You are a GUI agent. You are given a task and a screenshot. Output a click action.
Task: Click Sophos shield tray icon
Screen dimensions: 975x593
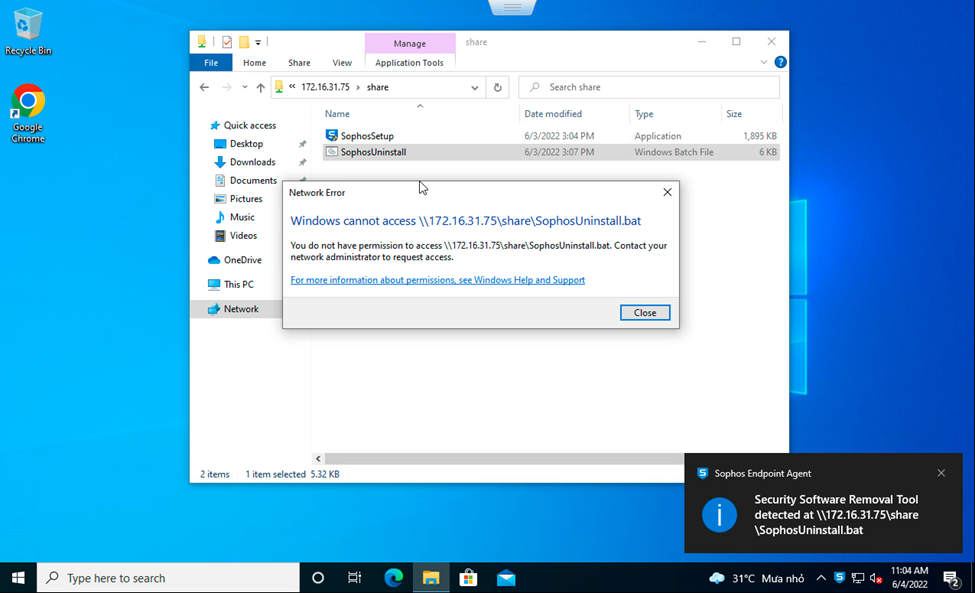tap(839, 578)
